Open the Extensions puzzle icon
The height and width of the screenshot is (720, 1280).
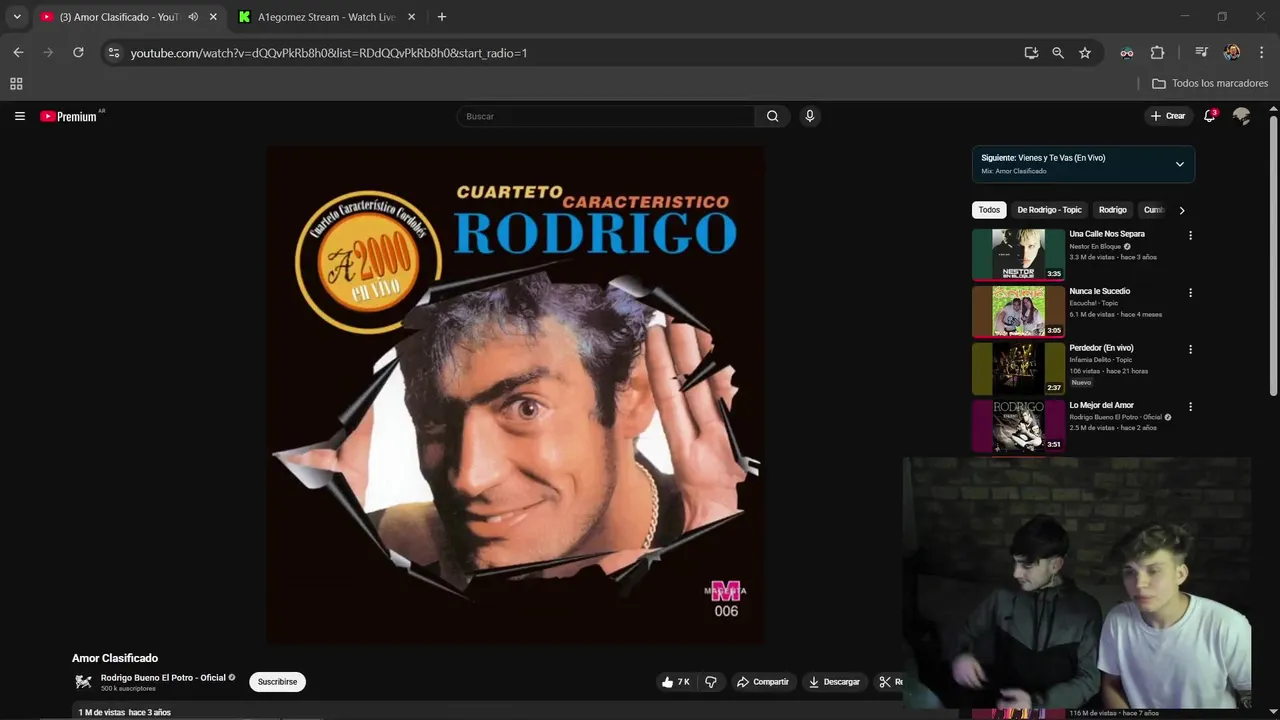[x=1158, y=53]
